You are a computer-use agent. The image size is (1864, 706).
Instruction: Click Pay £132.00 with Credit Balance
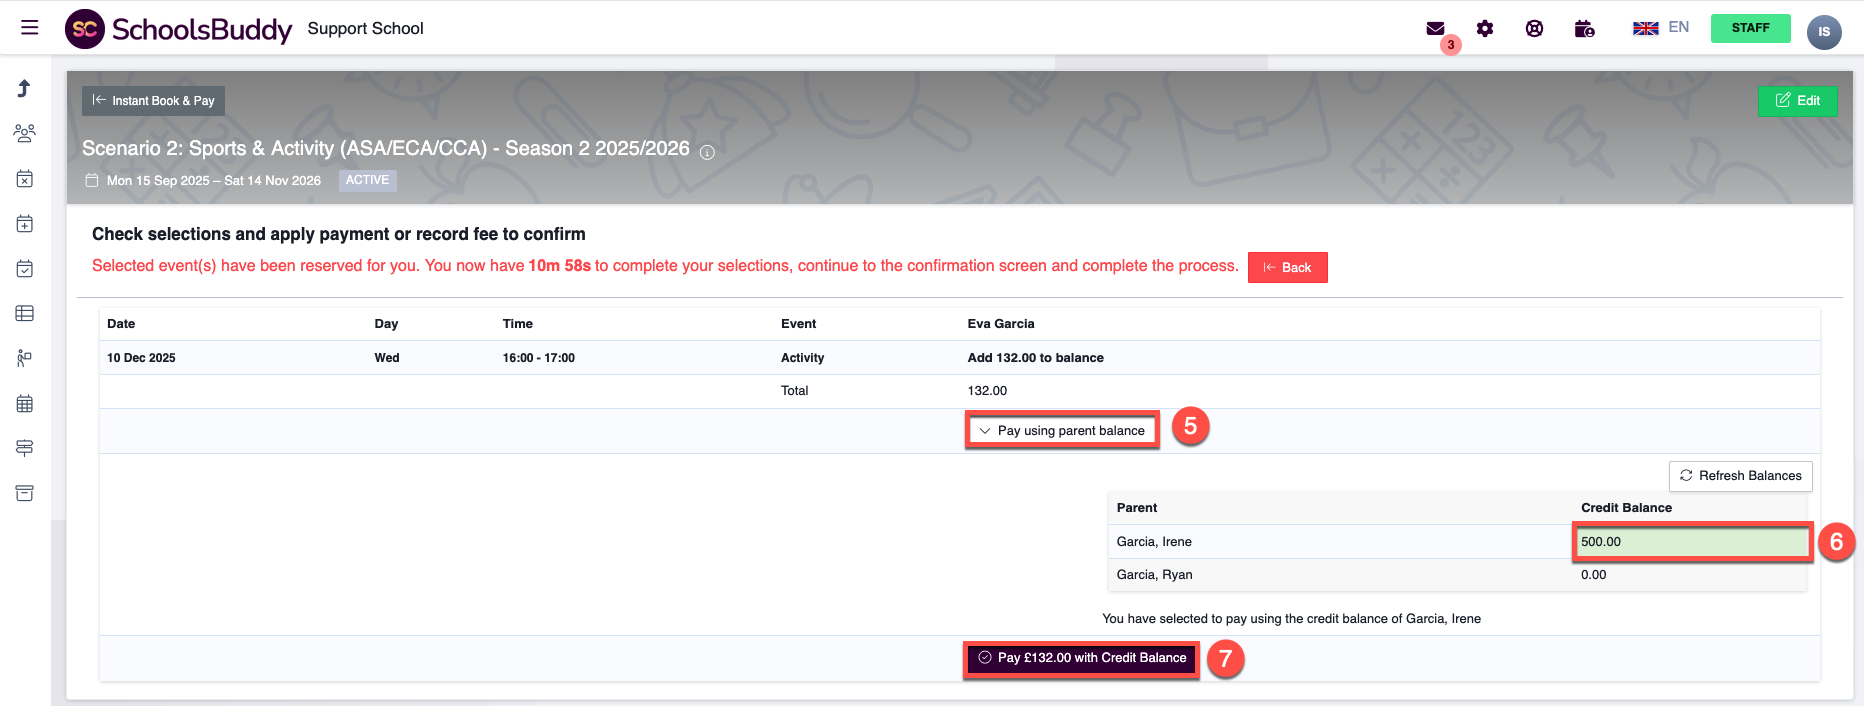click(x=1081, y=658)
